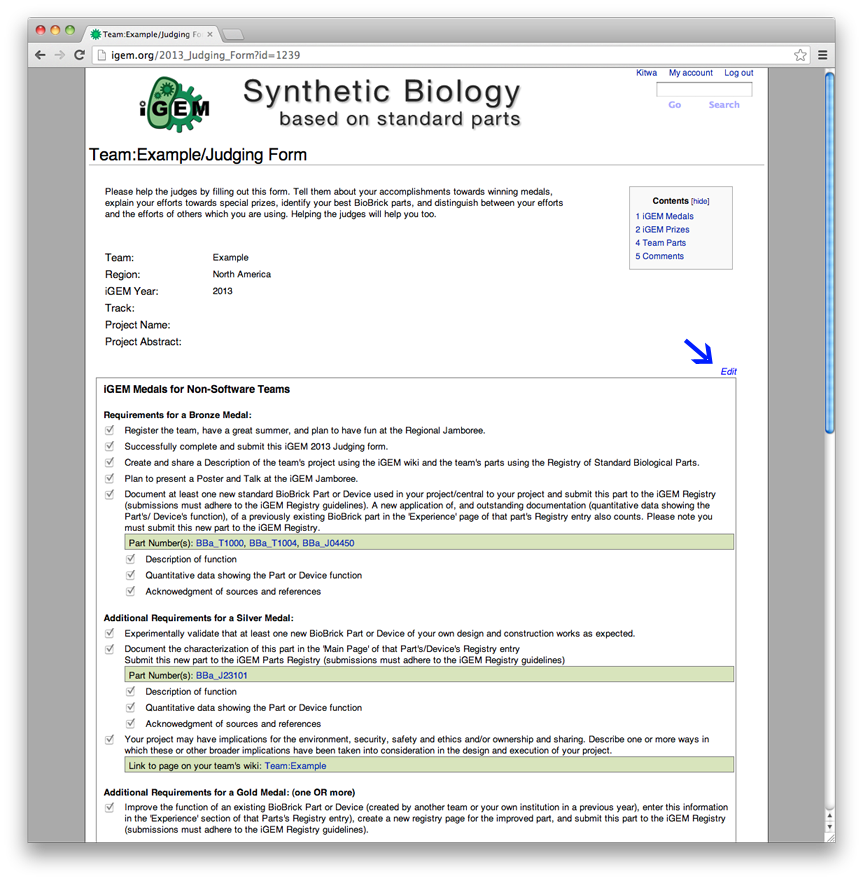The height and width of the screenshot is (881, 863).
Task: Reload the page with refresh icon
Action: click(x=79, y=55)
